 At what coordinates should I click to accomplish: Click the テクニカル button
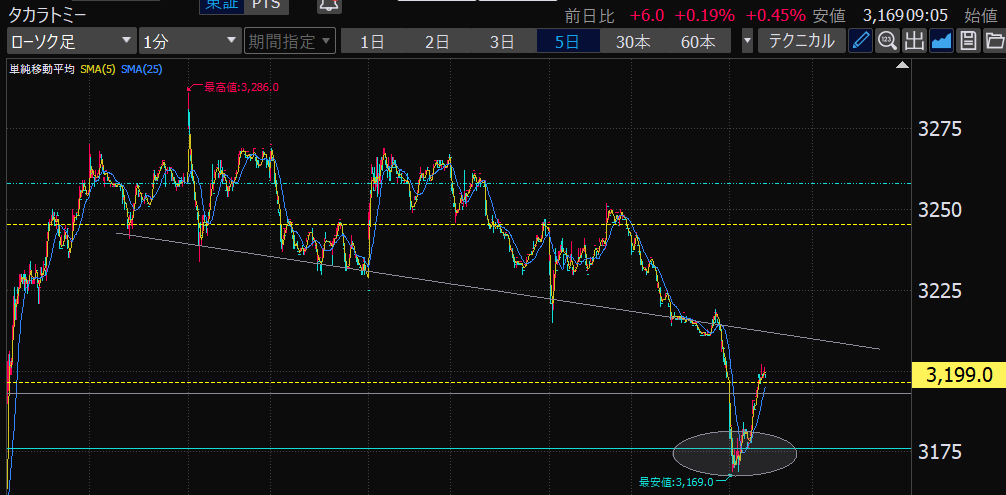pyautogui.click(x=800, y=41)
